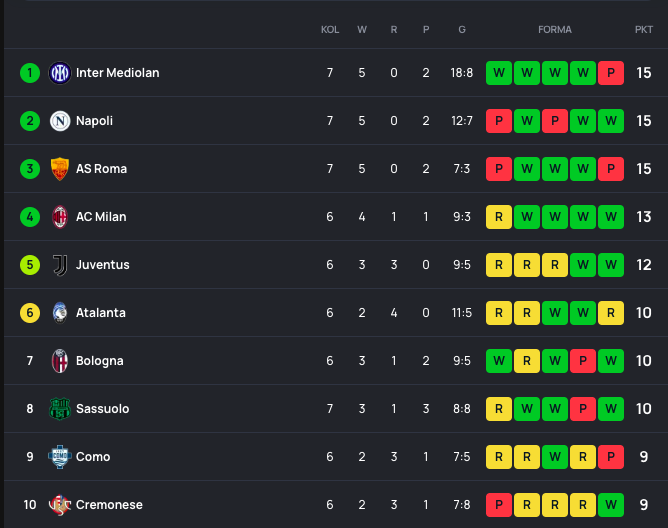Screen dimensions: 668x528
Task: Sort table by PKT column header
Action: (x=643, y=30)
